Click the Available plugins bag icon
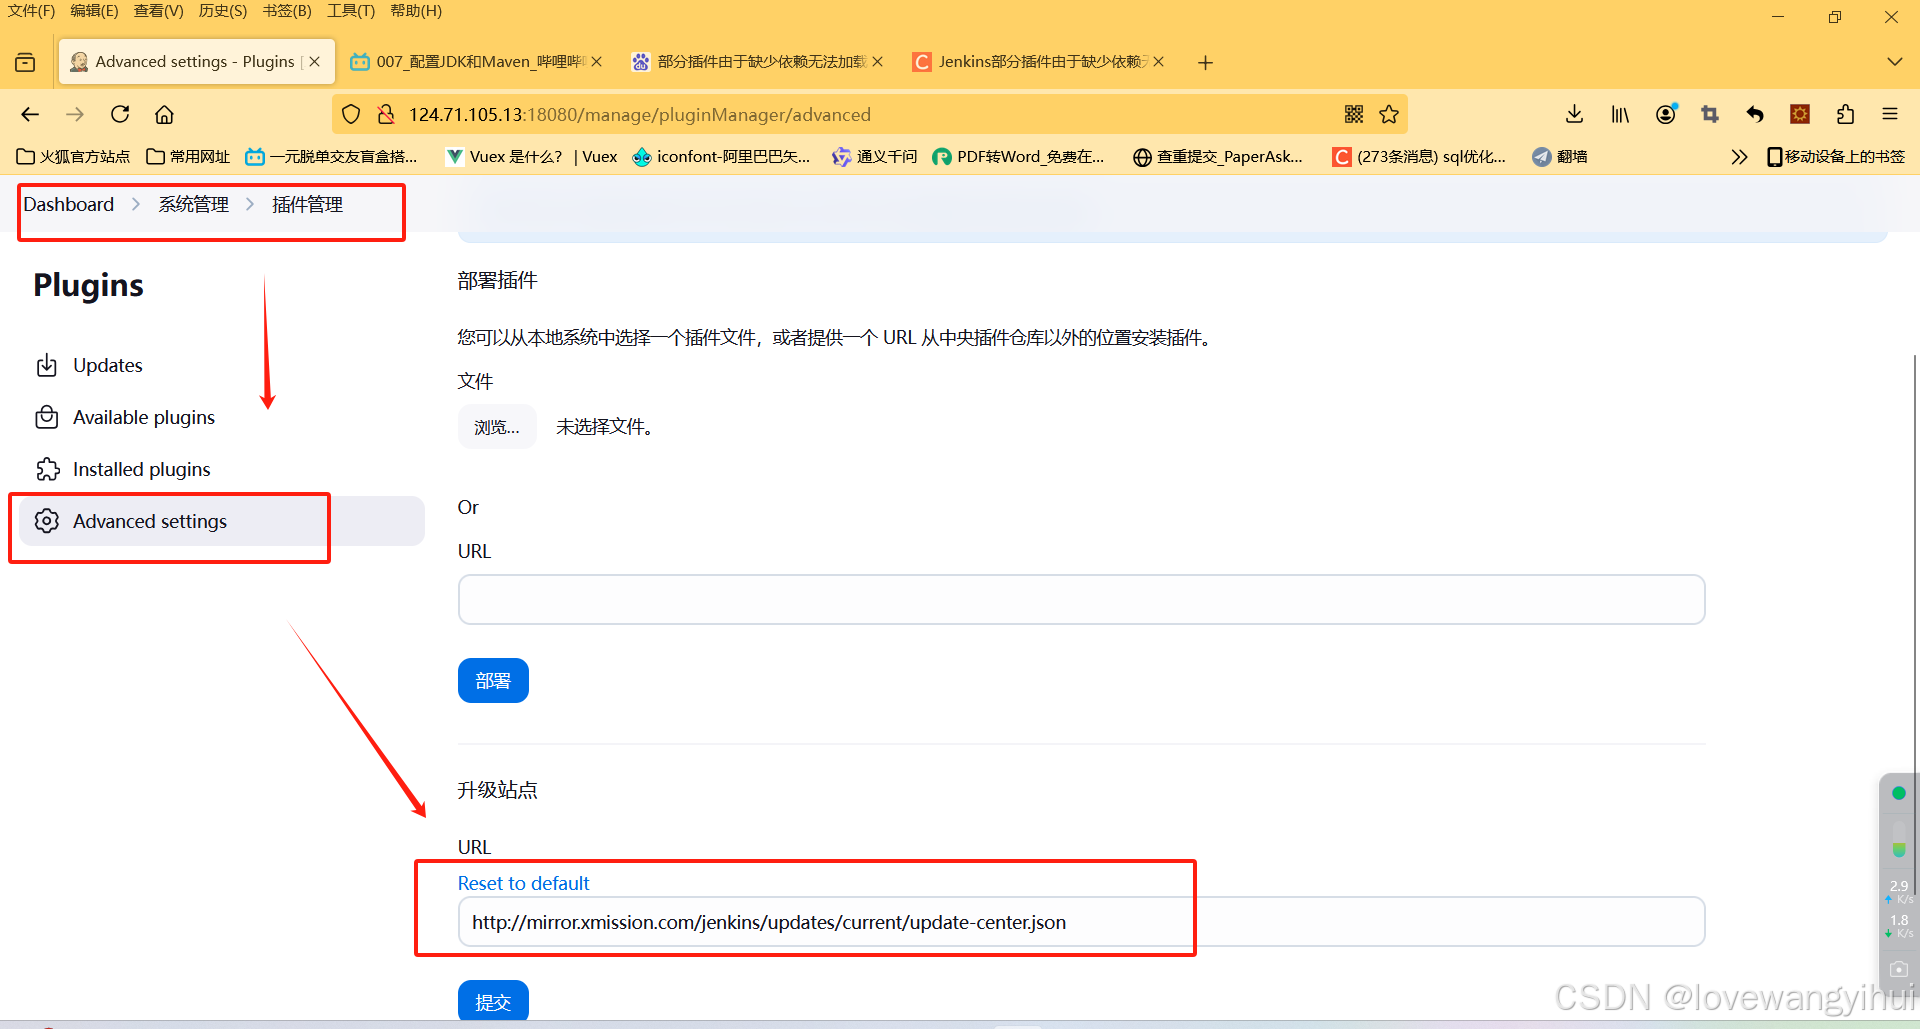Screen dimensions: 1920x1029 click(47, 417)
